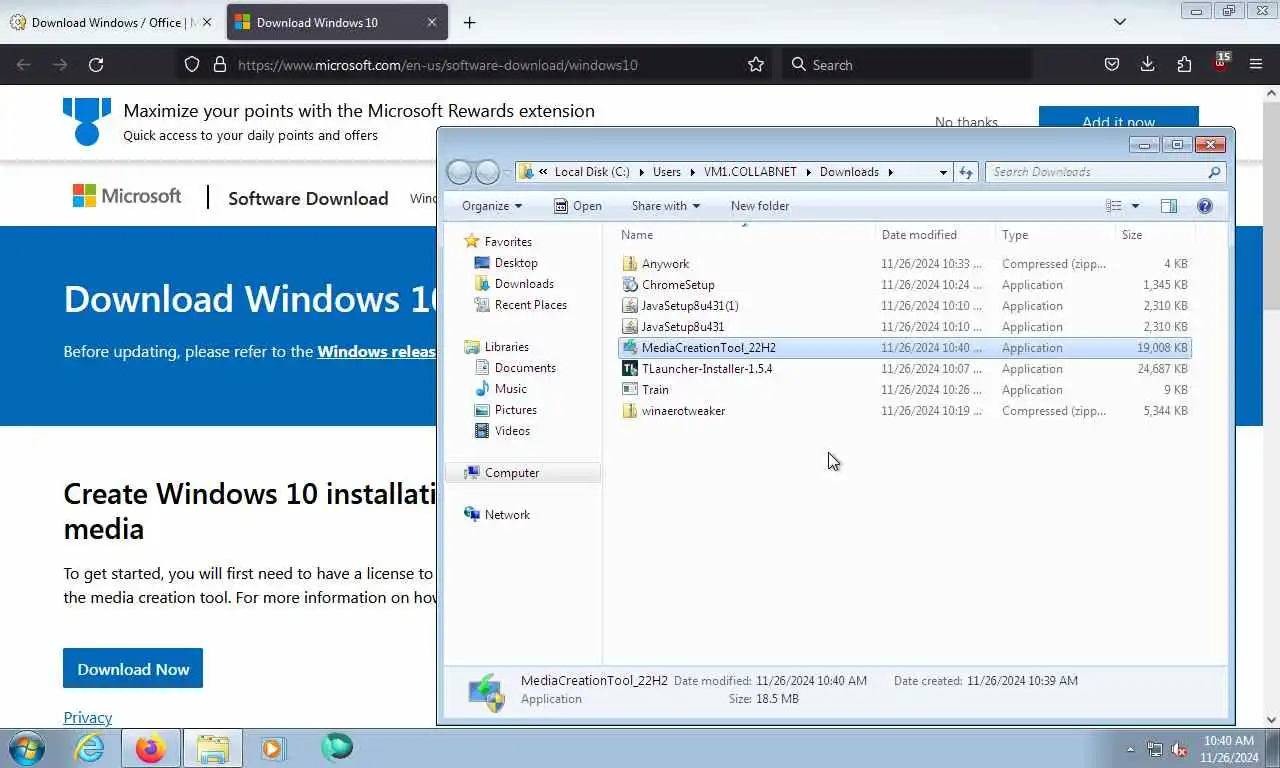Select ChromeSetup application file
1280x768 pixels.
(904, 285)
